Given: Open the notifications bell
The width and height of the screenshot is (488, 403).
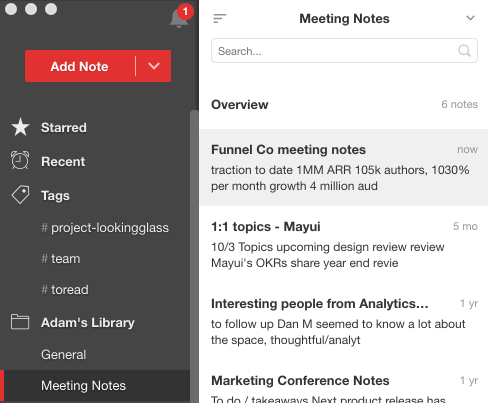Looking at the screenshot, I should [178, 19].
